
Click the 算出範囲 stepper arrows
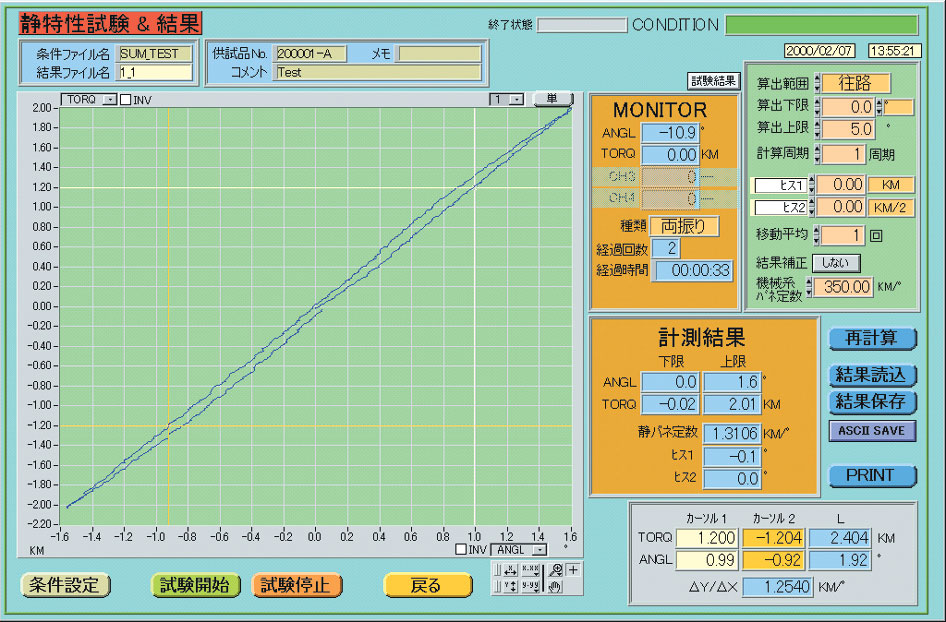(x=817, y=83)
